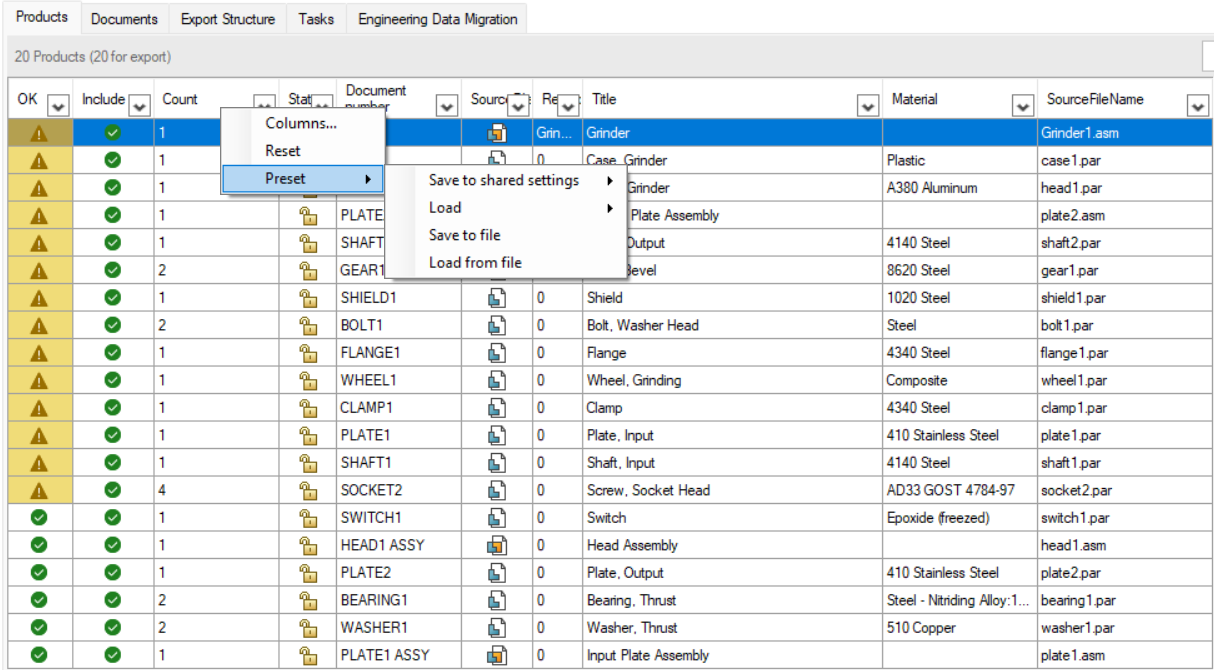Click the green OK check for BEARING1
Screen dimensions: 1214x670
pos(39,600)
